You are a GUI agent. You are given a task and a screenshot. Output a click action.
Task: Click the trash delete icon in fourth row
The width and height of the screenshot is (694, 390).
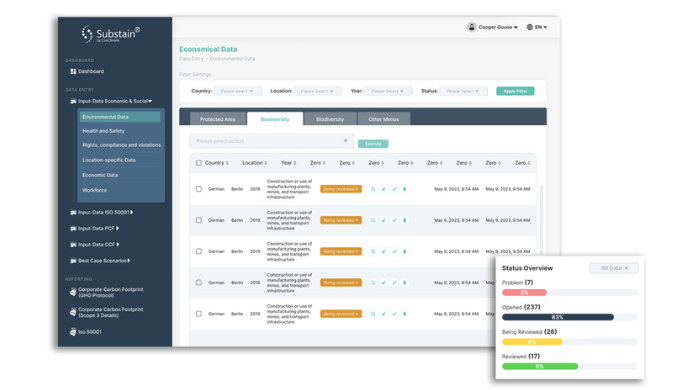tap(405, 282)
